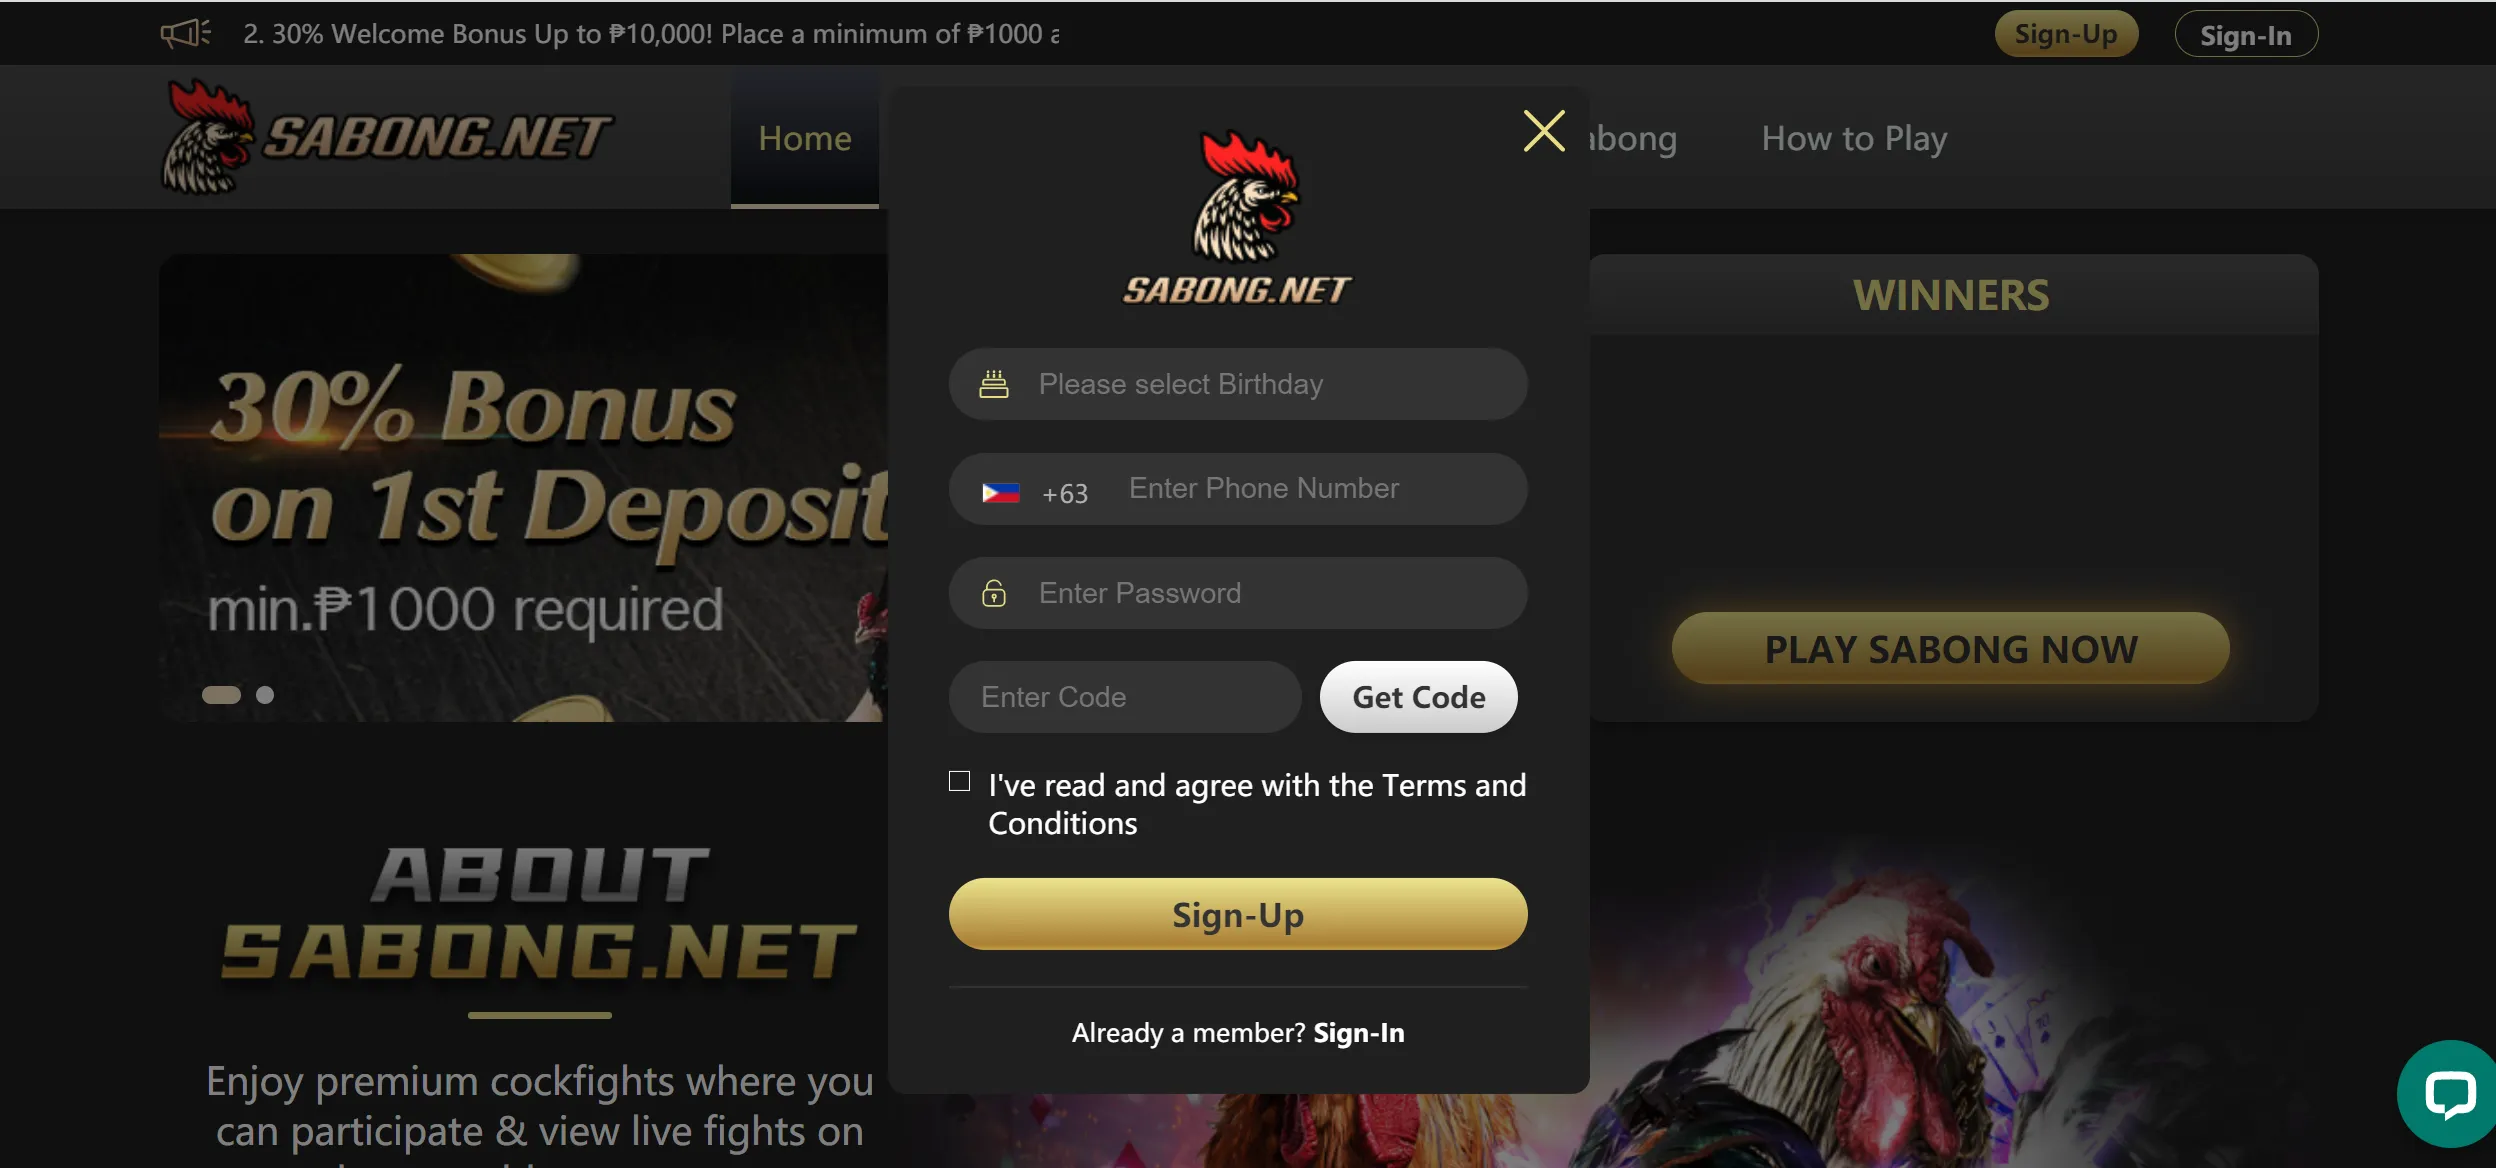Click the Home tab in navigation

pos(804,137)
